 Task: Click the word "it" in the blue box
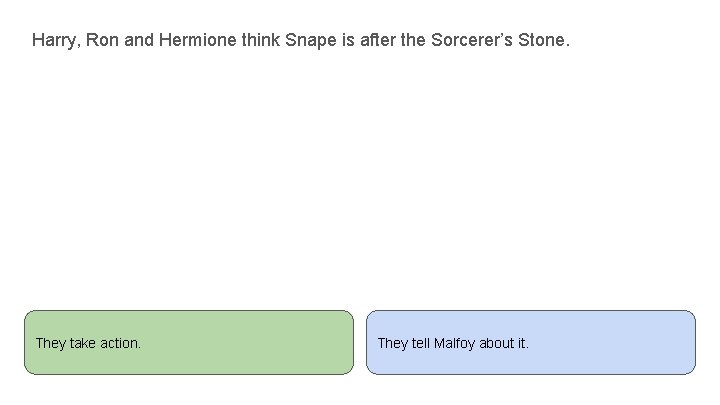522,343
